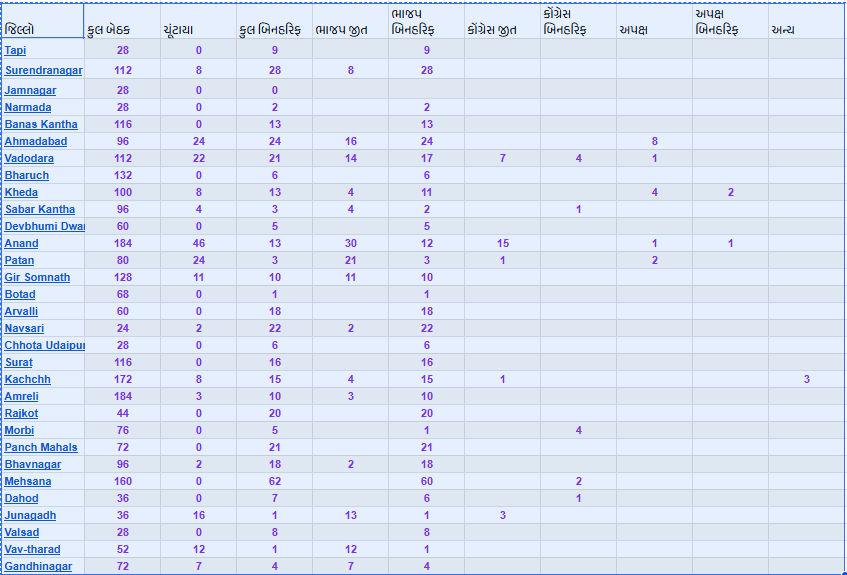Click the Mehsana district link
847x575 pixels.
pyautogui.click(x=28, y=482)
